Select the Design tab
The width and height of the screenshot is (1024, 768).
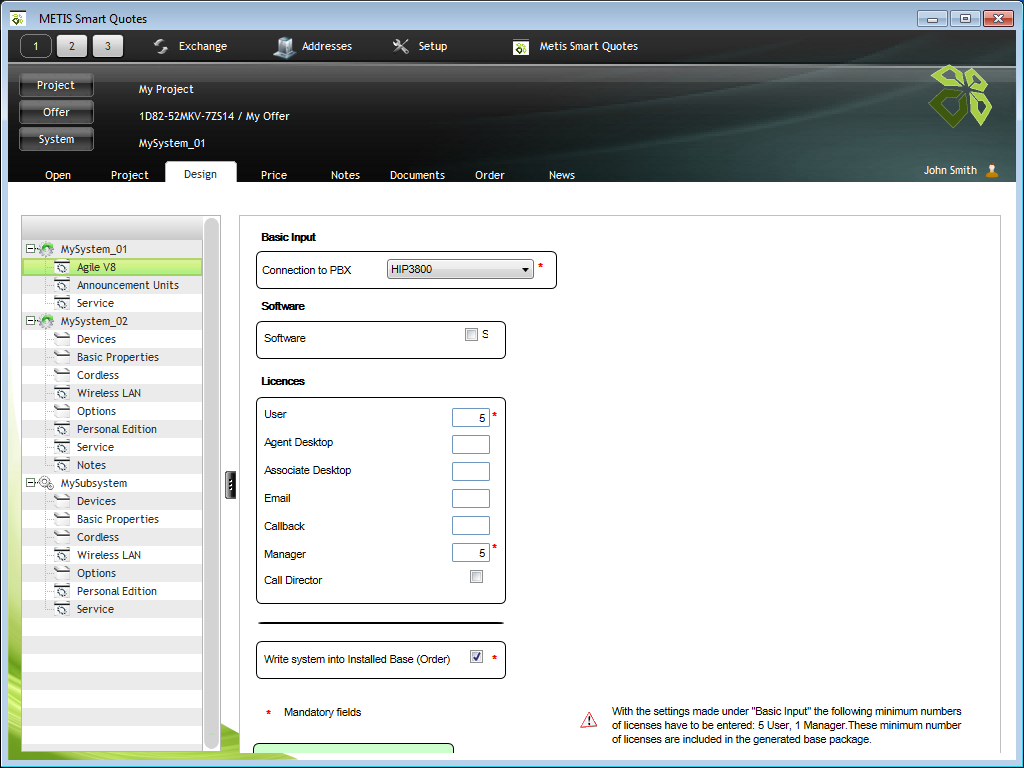point(200,174)
